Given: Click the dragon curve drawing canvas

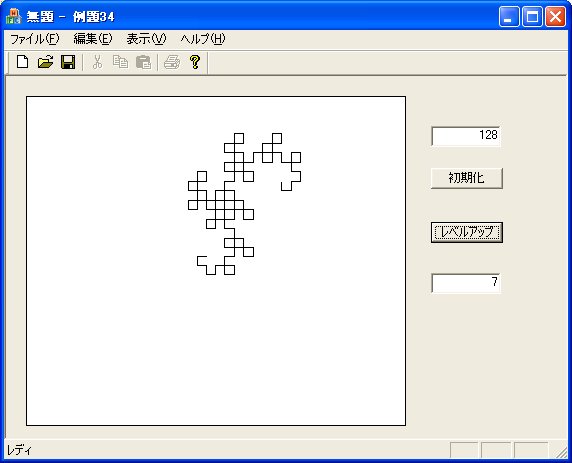Looking at the screenshot, I should (216, 261).
